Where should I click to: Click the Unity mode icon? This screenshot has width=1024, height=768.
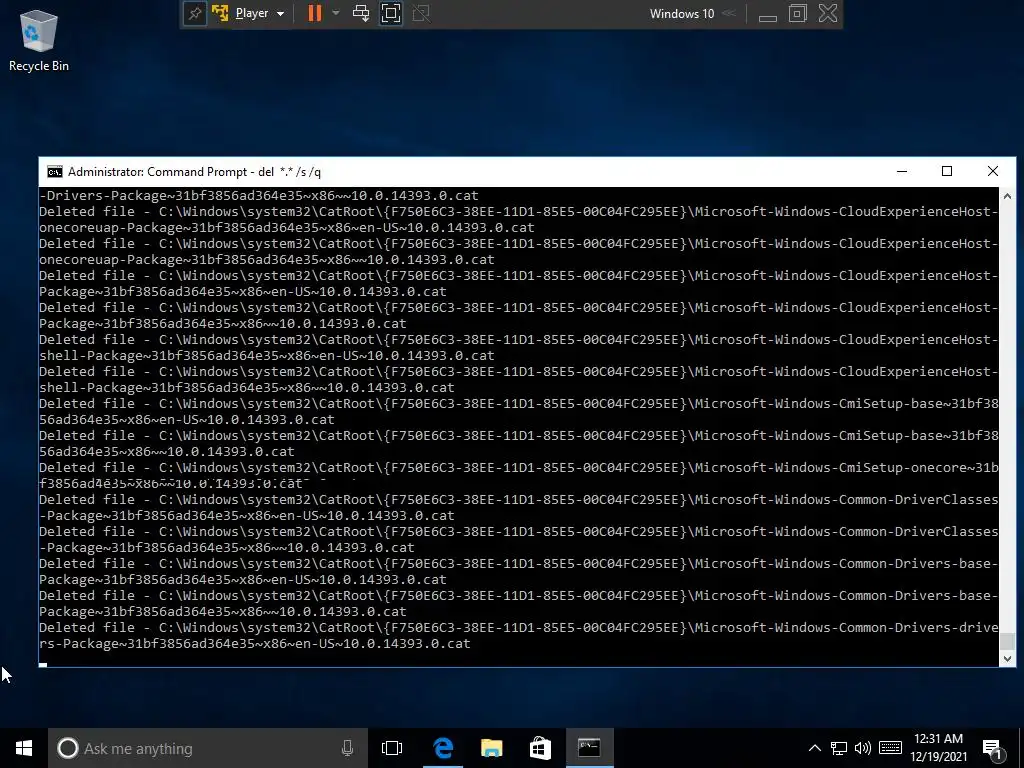point(421,14)
